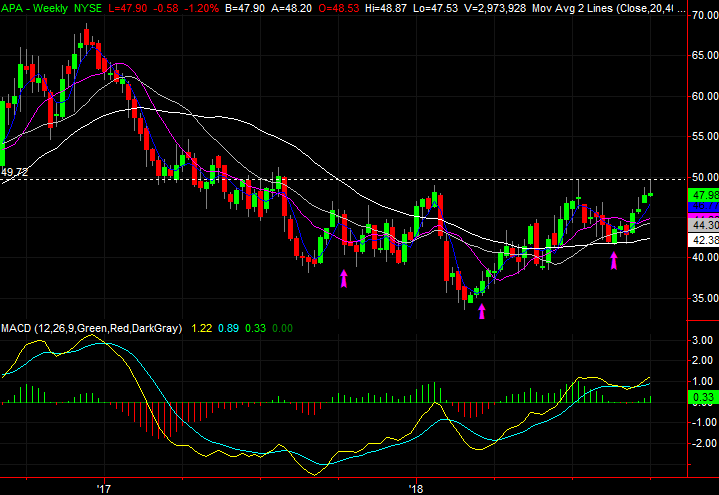Click the green 47.98 last price tag

[x=705, y=195]
